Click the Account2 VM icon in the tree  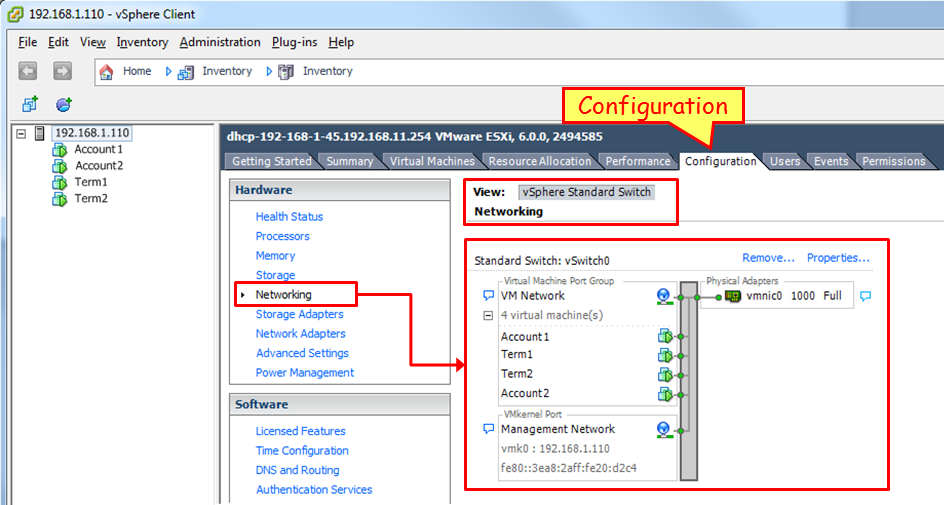coord(60,166)
